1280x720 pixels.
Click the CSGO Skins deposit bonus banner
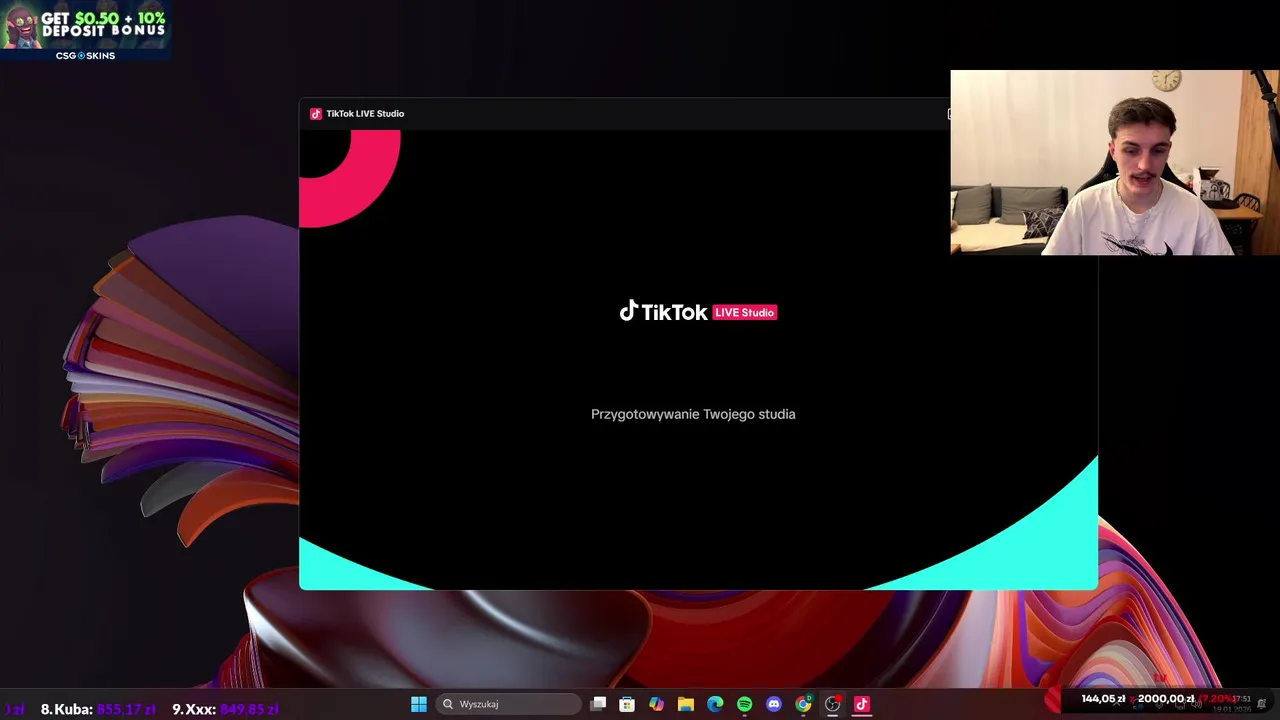[85, 31]
